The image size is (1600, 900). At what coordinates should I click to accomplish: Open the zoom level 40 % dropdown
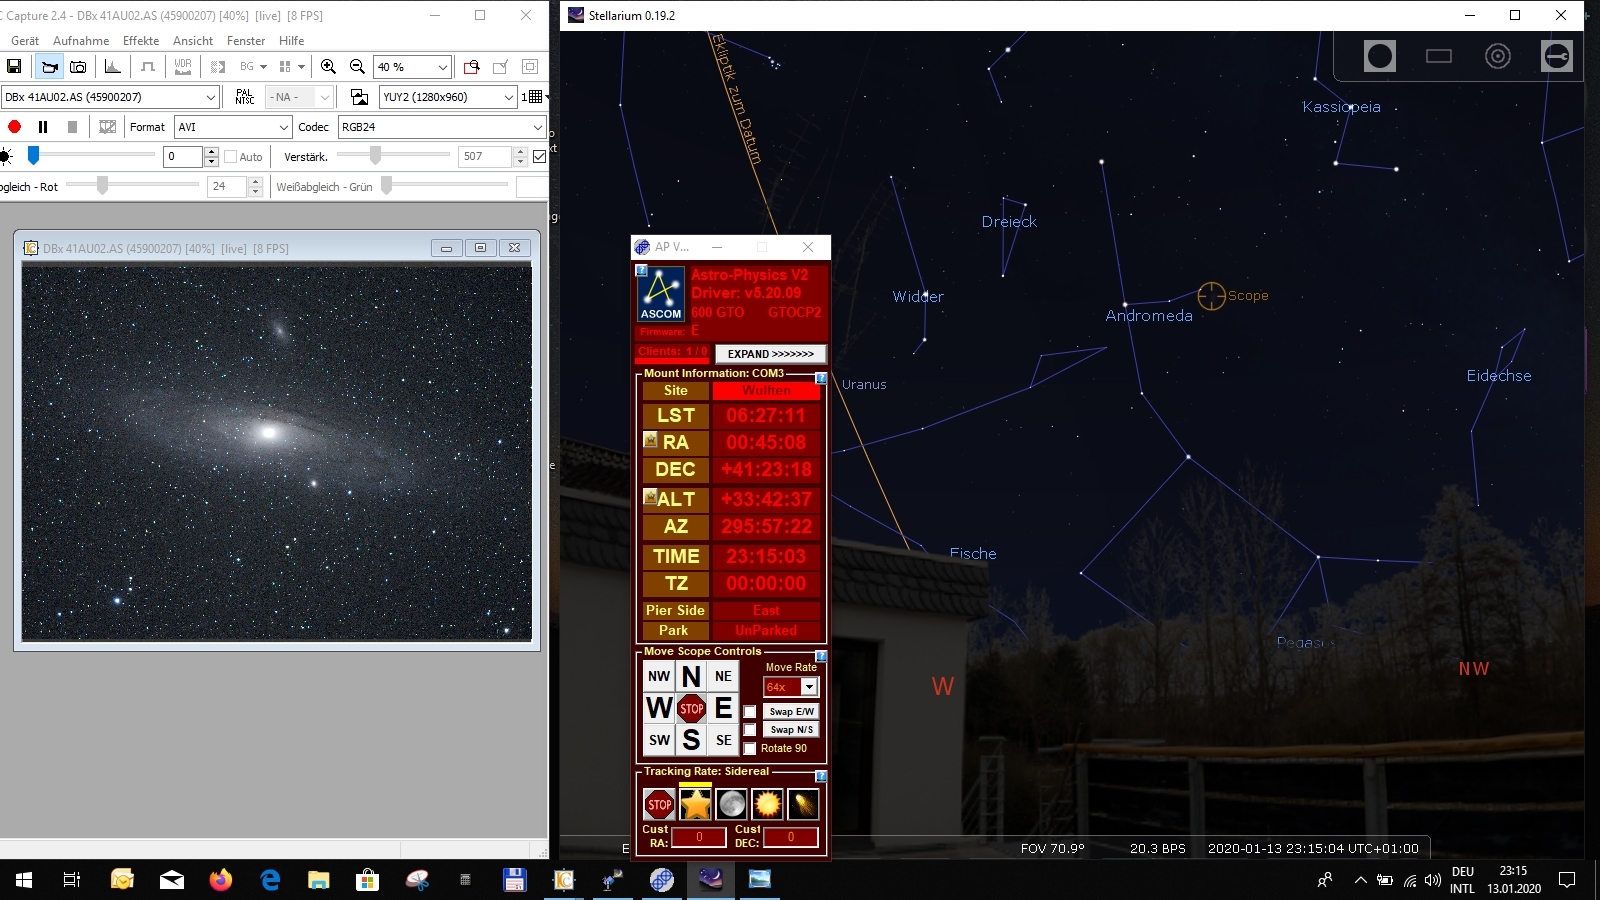pos(412,67)
